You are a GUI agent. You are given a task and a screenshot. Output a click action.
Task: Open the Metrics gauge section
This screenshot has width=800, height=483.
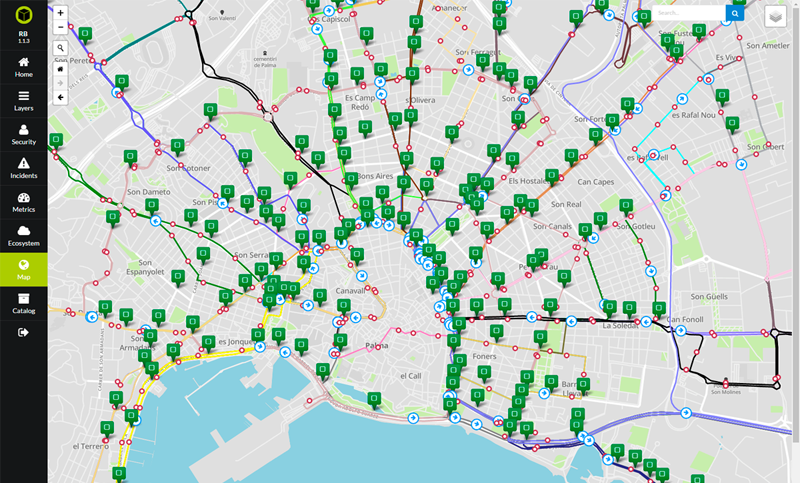(23, 202)
